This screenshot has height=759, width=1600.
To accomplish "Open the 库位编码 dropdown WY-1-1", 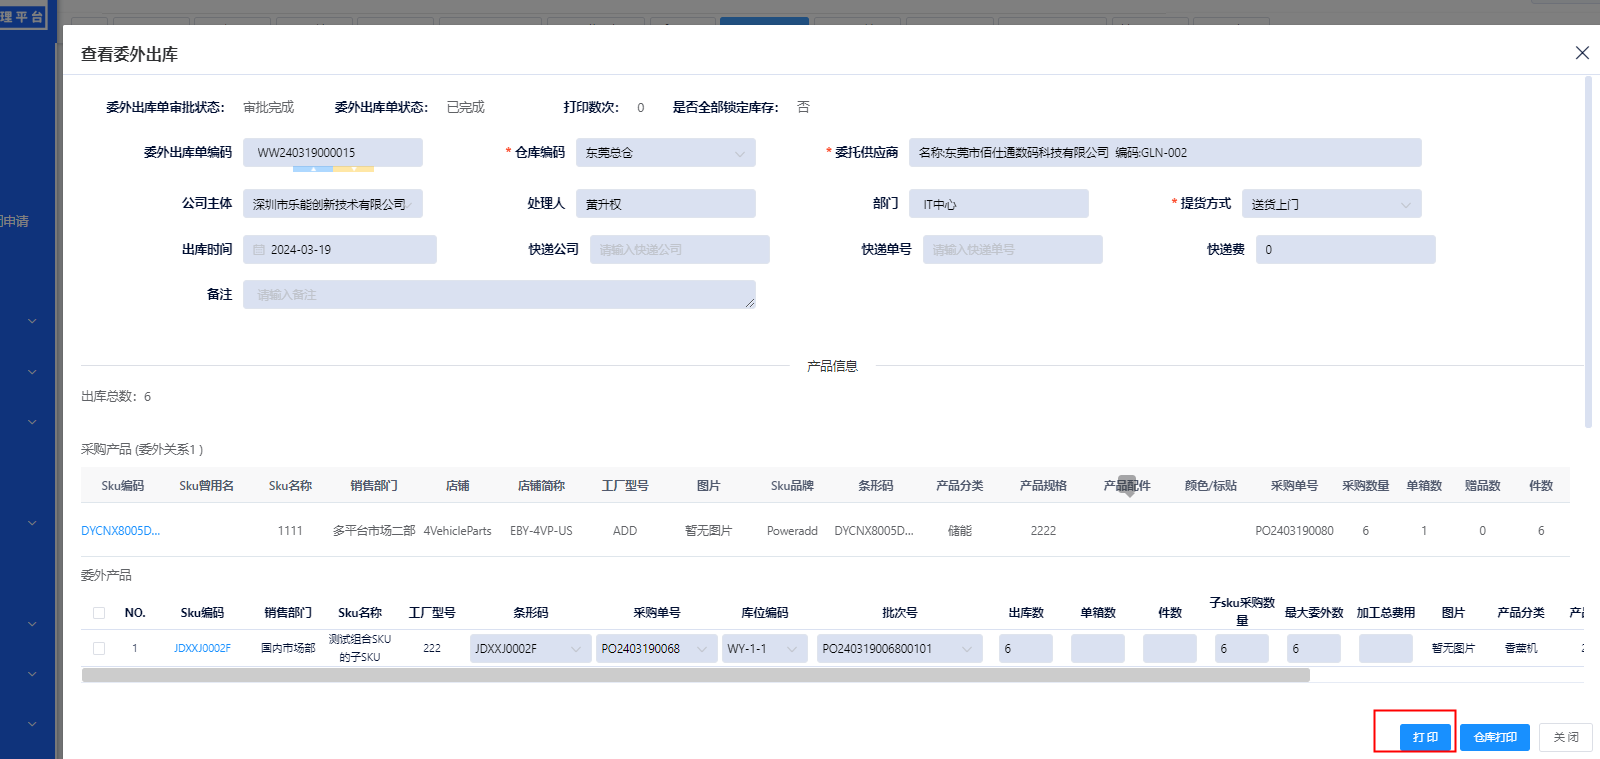I will tap(765, 649).
